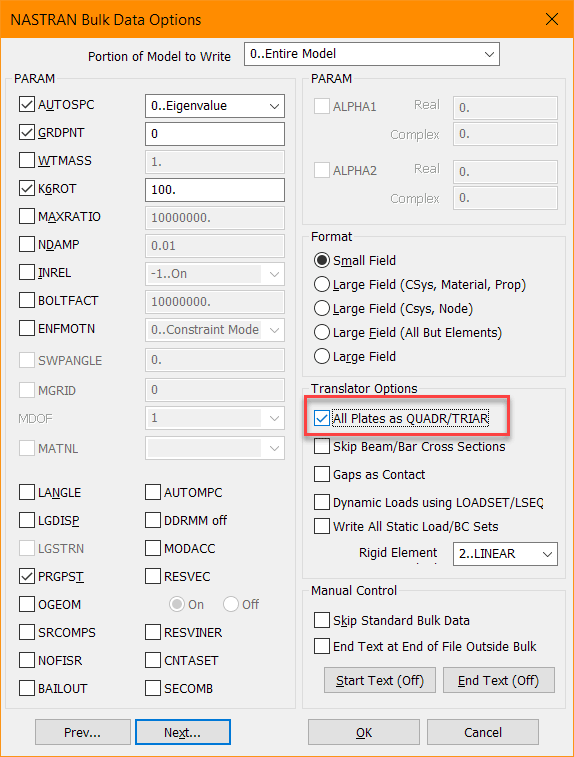Check the LGDISP option

click(x=27, y=520)
